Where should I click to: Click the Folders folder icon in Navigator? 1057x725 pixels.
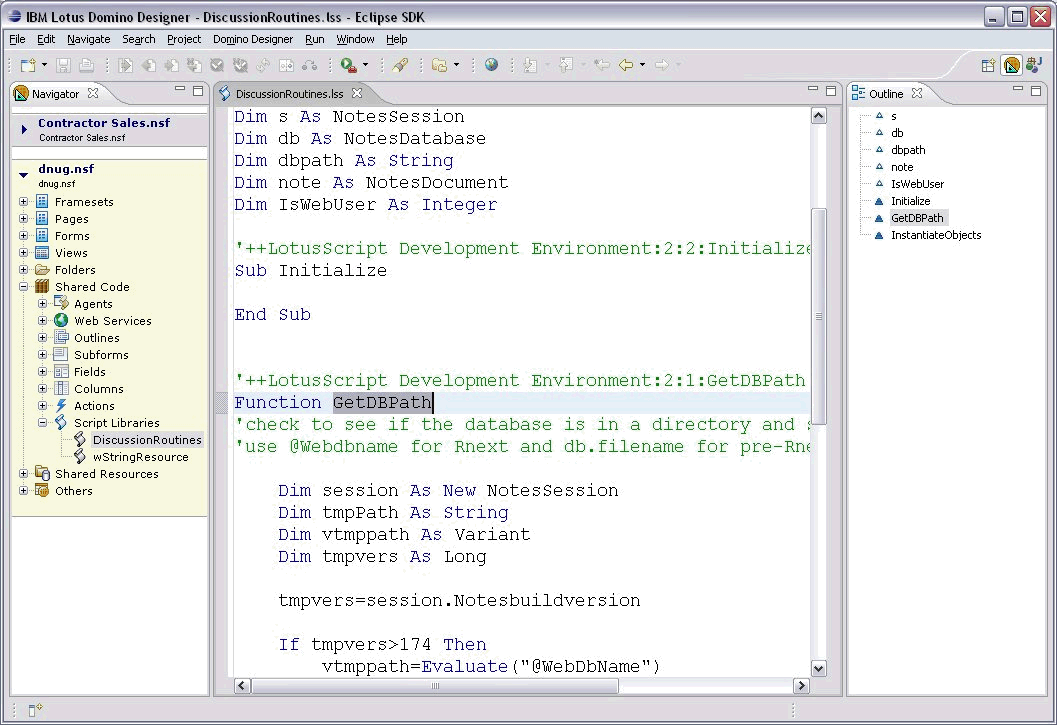(x=42, y=270)
